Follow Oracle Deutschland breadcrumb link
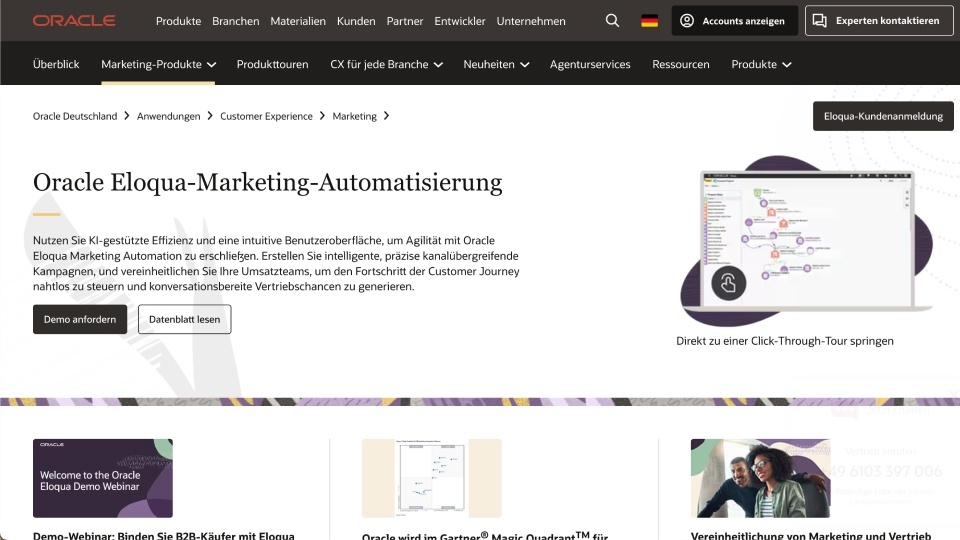Viewport: 960px width, 540px height. [x=75, y=116]
